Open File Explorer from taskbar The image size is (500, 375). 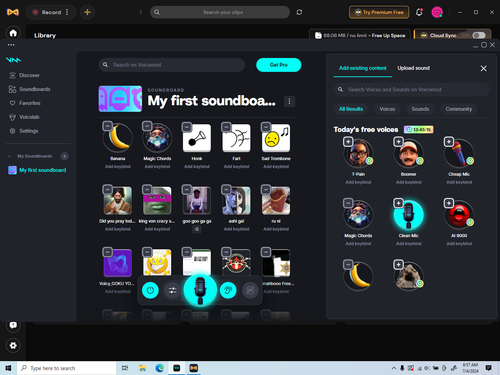tap(142, 368)
